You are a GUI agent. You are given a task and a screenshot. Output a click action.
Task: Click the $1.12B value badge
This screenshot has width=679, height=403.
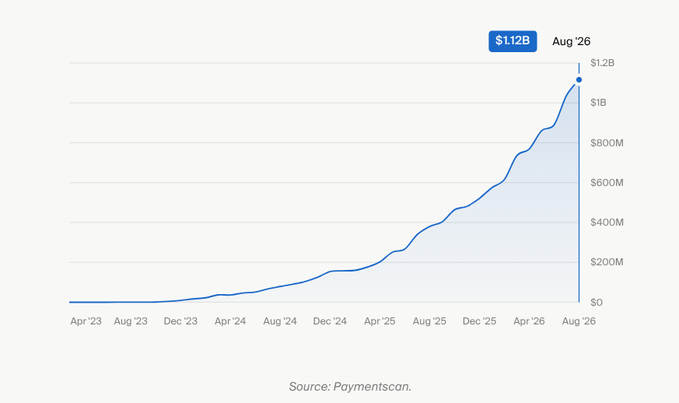click(513, 41)
